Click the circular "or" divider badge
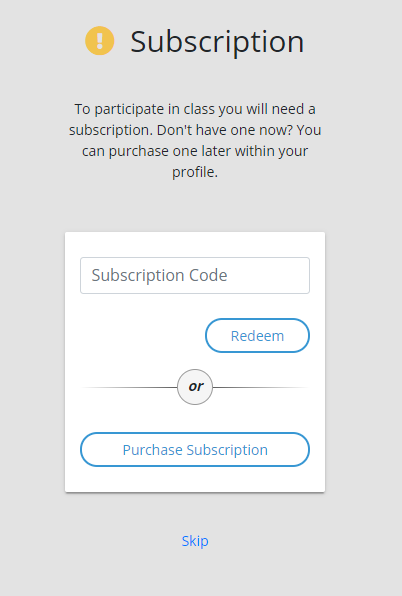The height and width of the screenshot is (596, 402). (195, 387)
